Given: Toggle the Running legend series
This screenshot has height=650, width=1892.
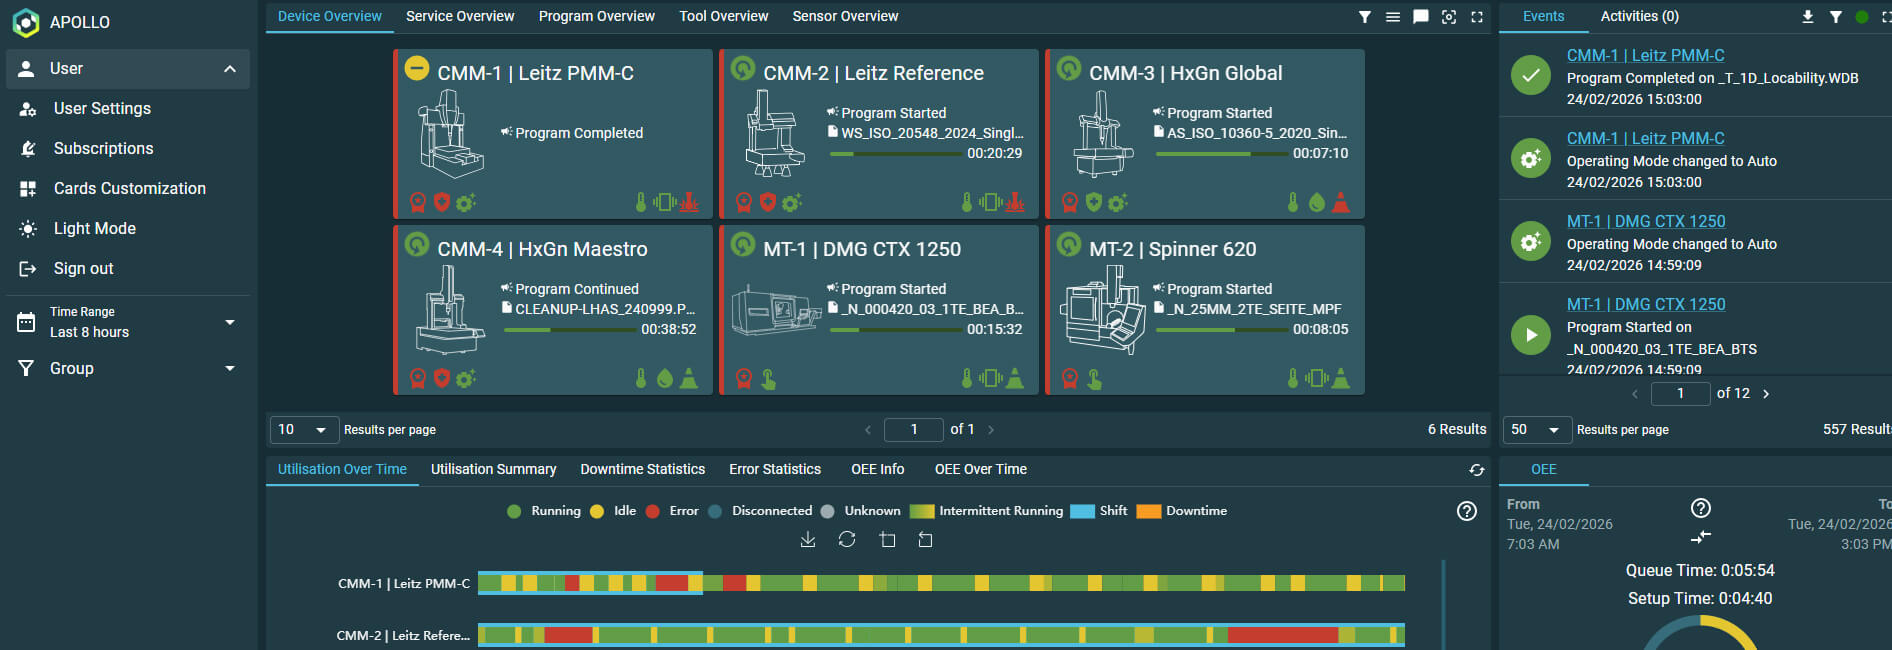Looking at the screenshot, I should pyautogui.click(x=544, y=511).
